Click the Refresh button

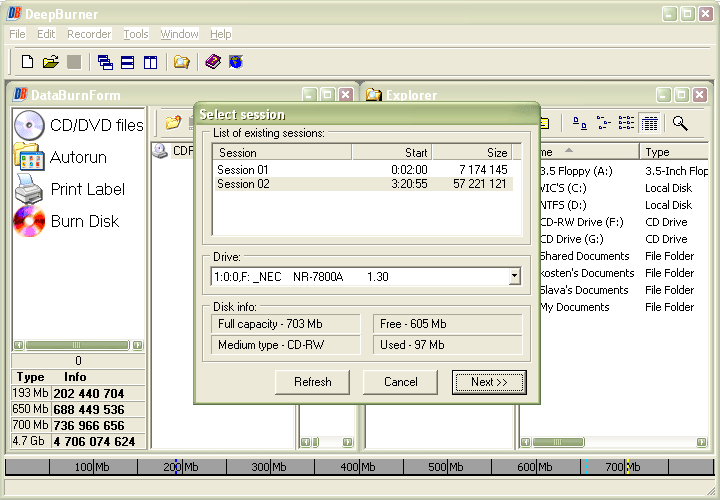(313, 382)
